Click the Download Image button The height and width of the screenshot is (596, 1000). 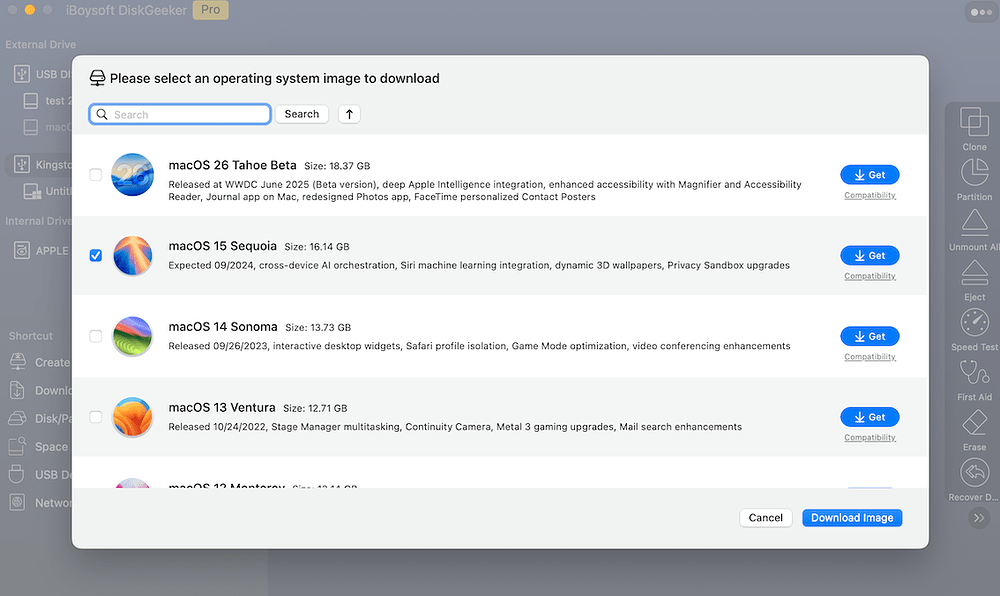pos(851,517)
